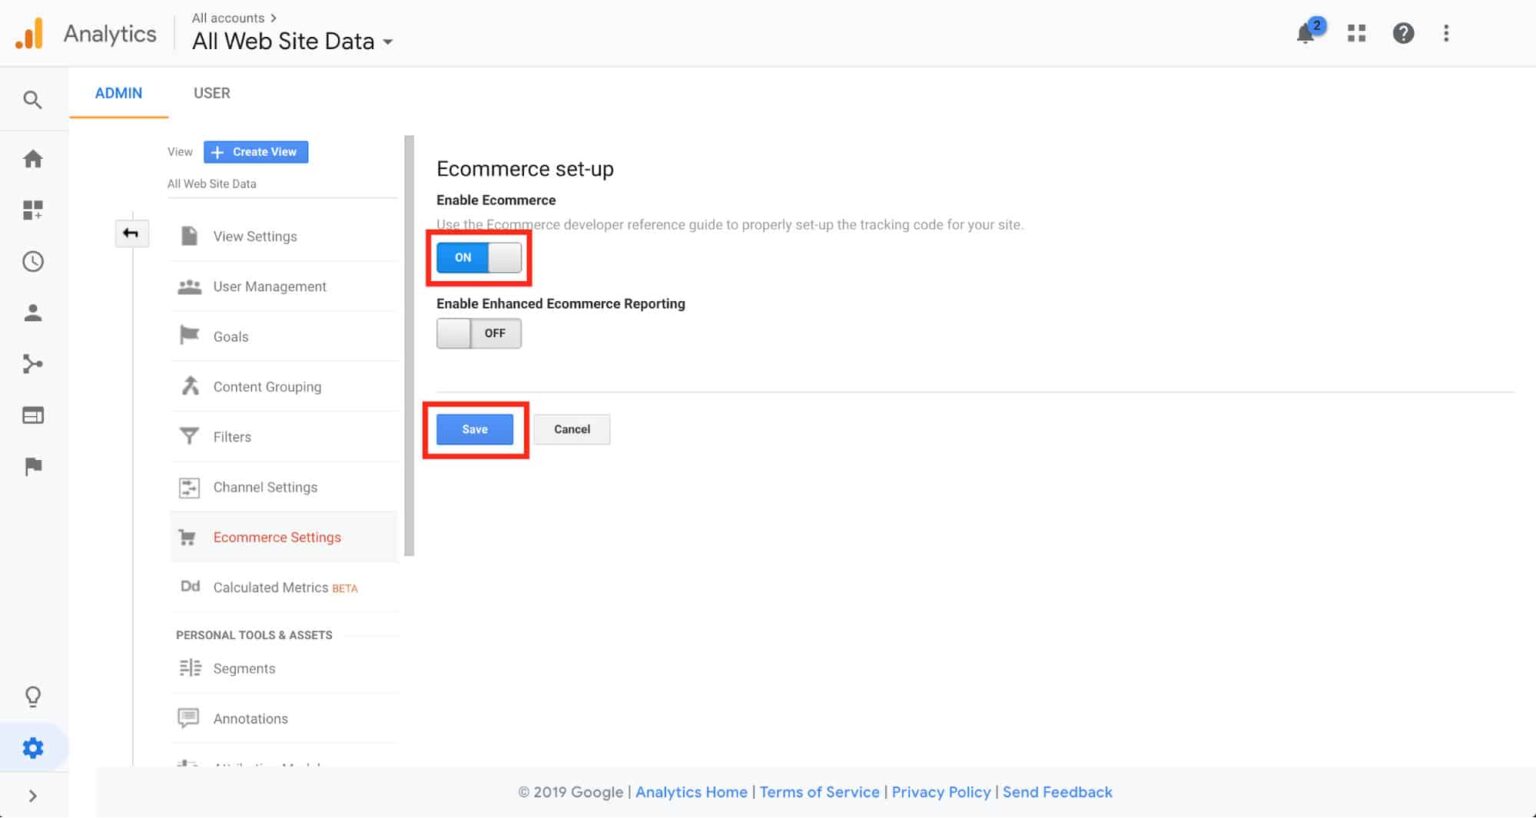Switch to the USER tab
The height and width of the screenshot is (818, 1536).
[x=211, y=93]
